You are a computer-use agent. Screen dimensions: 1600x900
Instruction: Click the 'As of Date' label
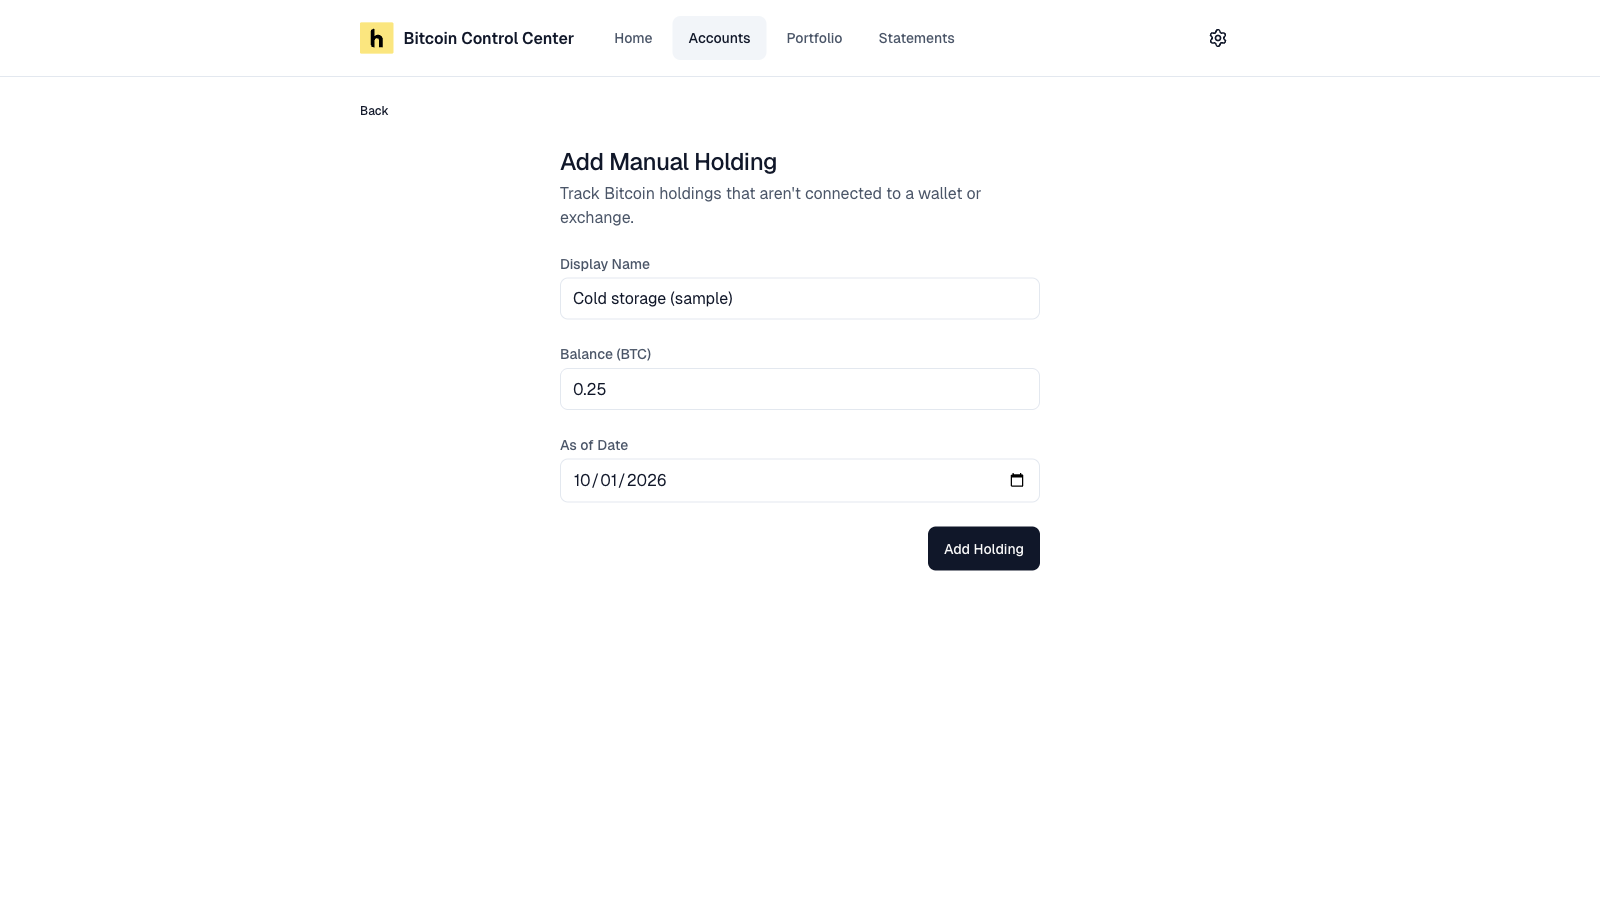coord(594,445)
